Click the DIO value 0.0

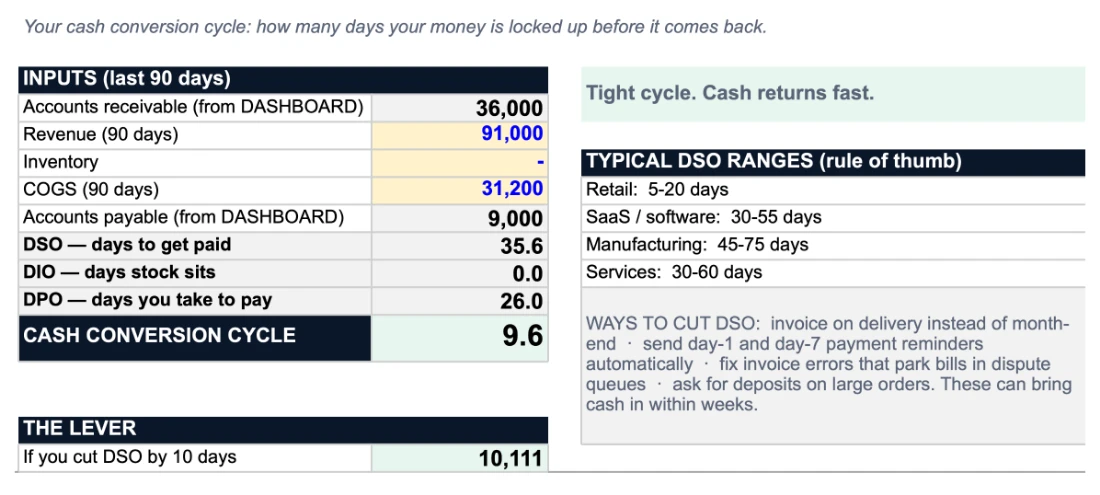[460, 273]
